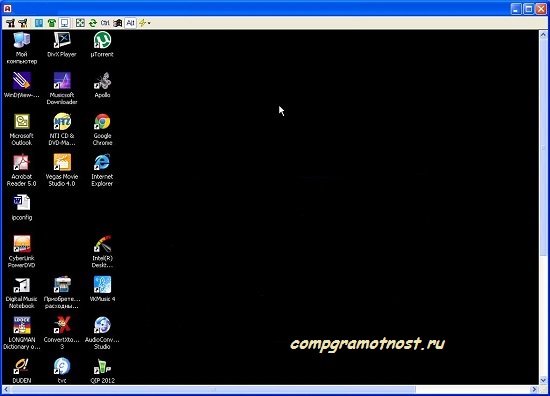Screen dimensions: 550x396
Task: Open the red A window menu icon
Action: point(7,8)
